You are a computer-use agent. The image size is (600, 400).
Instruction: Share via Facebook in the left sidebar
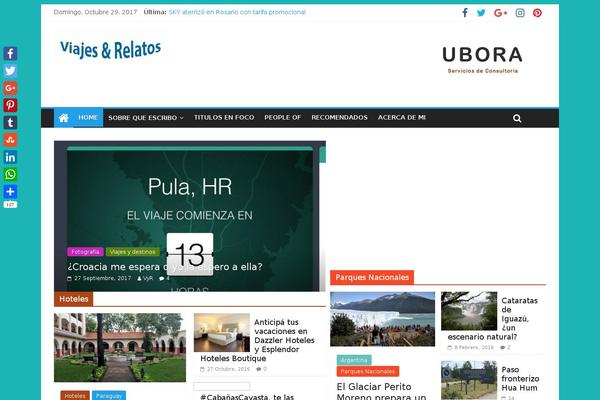[10, 53]
